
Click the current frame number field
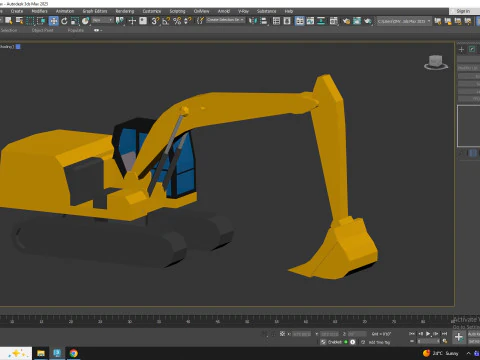point(429,341)
